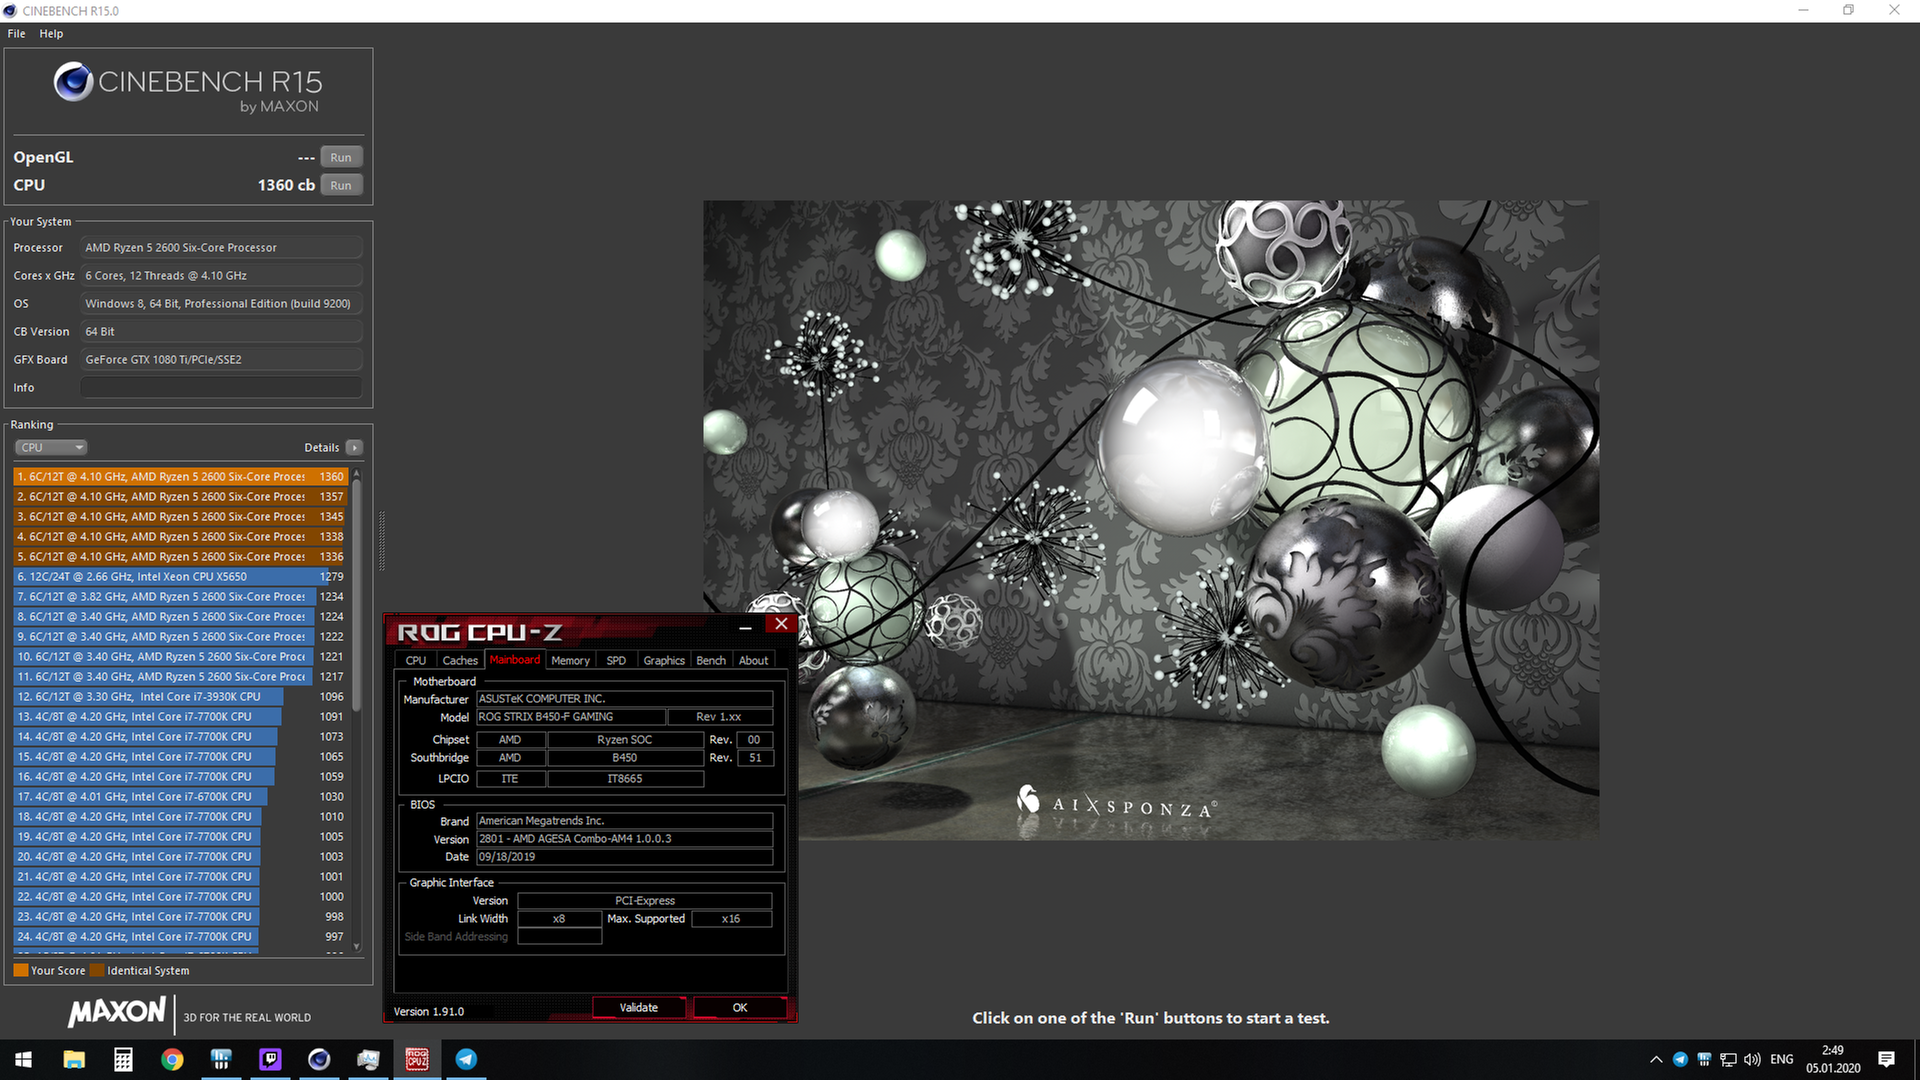Open Telegram from the taskbar
1920x1080 pixels.
(x=466, y=1059)
